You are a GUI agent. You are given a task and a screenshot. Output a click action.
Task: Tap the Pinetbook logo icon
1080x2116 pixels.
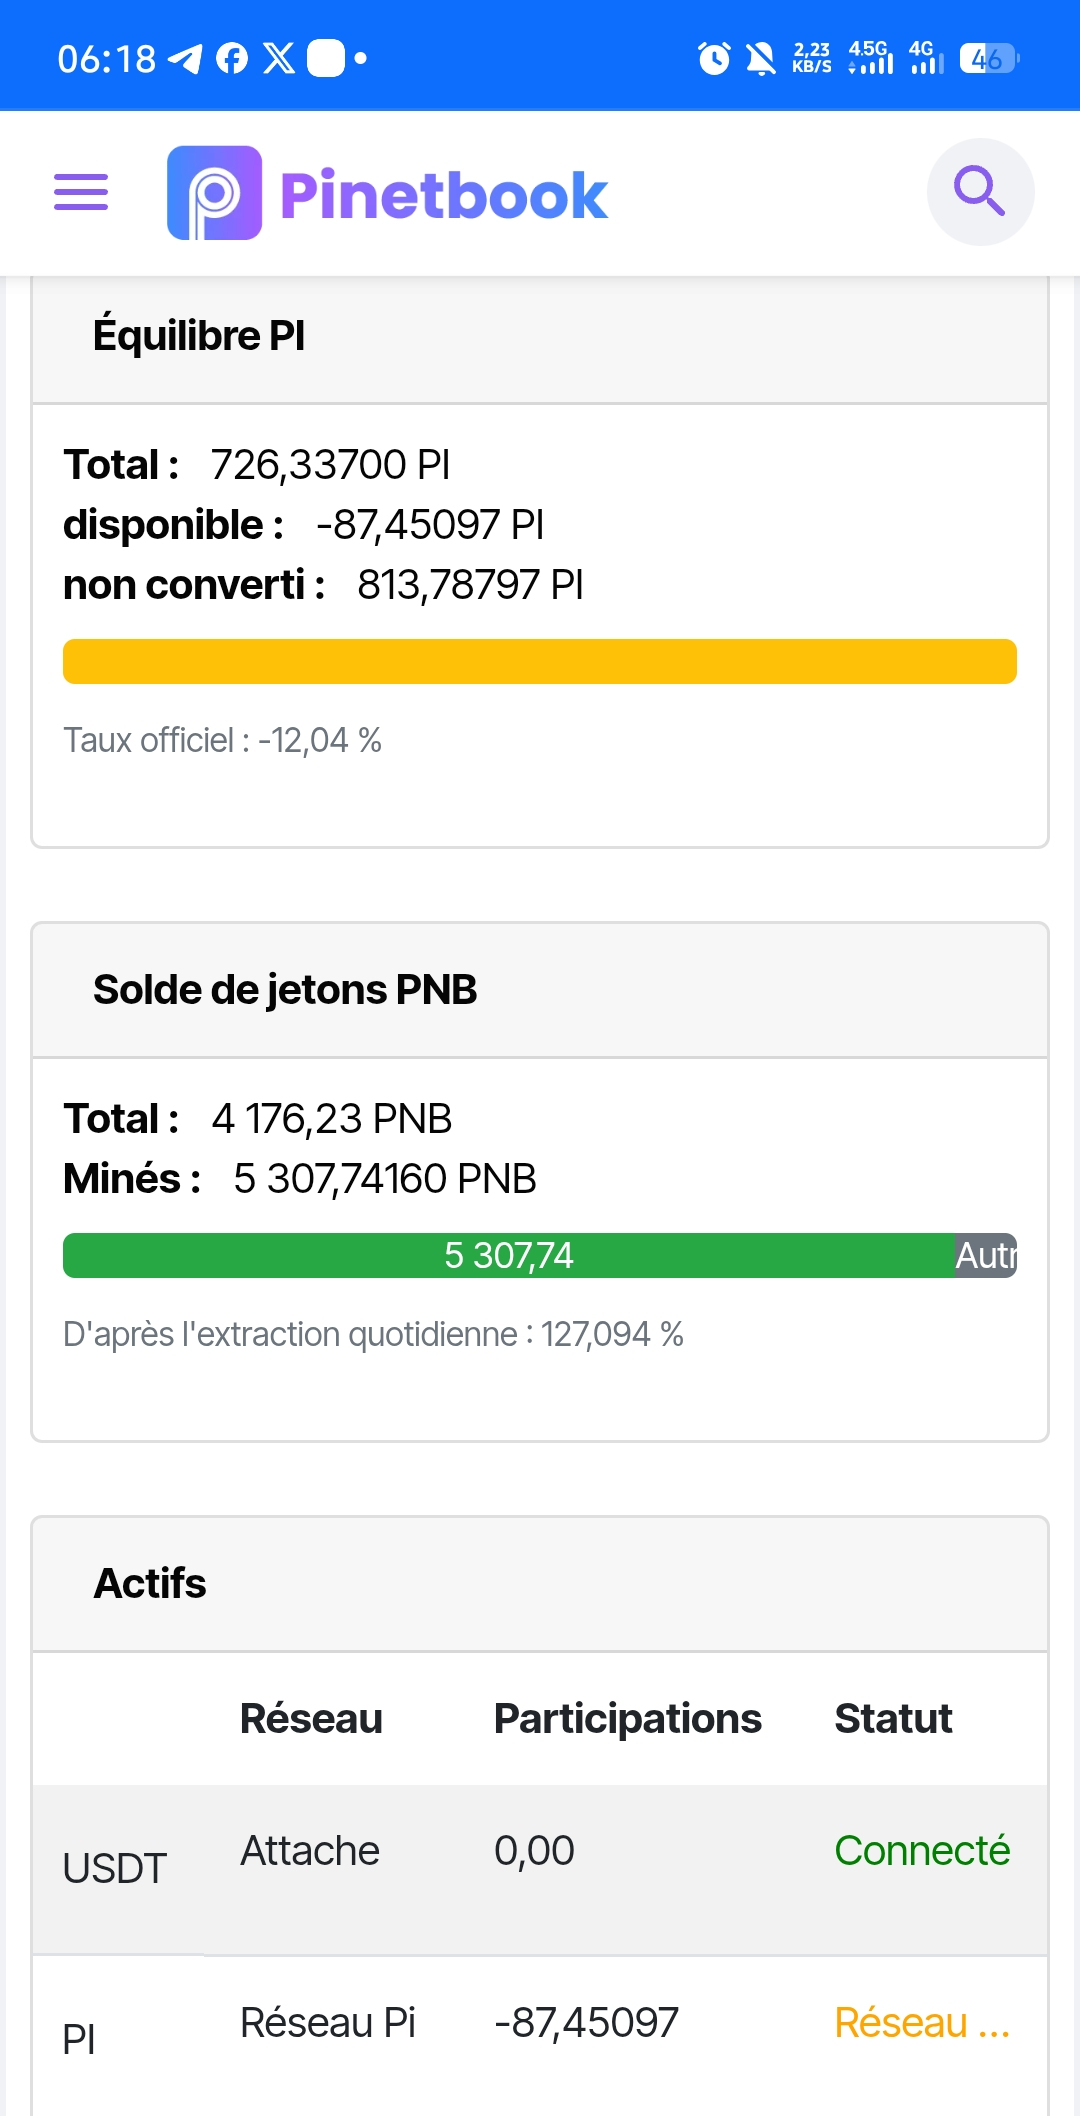pos(214,193)
